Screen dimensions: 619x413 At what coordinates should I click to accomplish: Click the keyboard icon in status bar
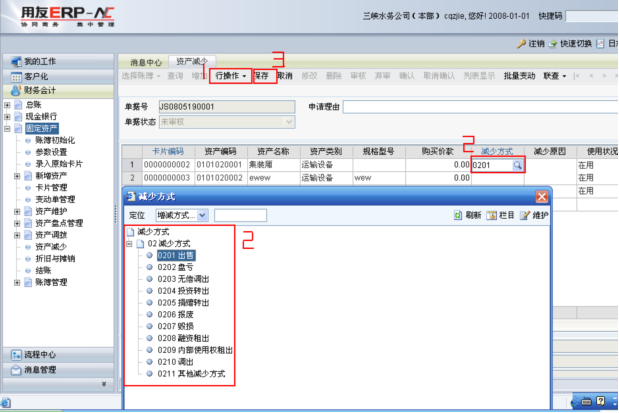(586, 402)
